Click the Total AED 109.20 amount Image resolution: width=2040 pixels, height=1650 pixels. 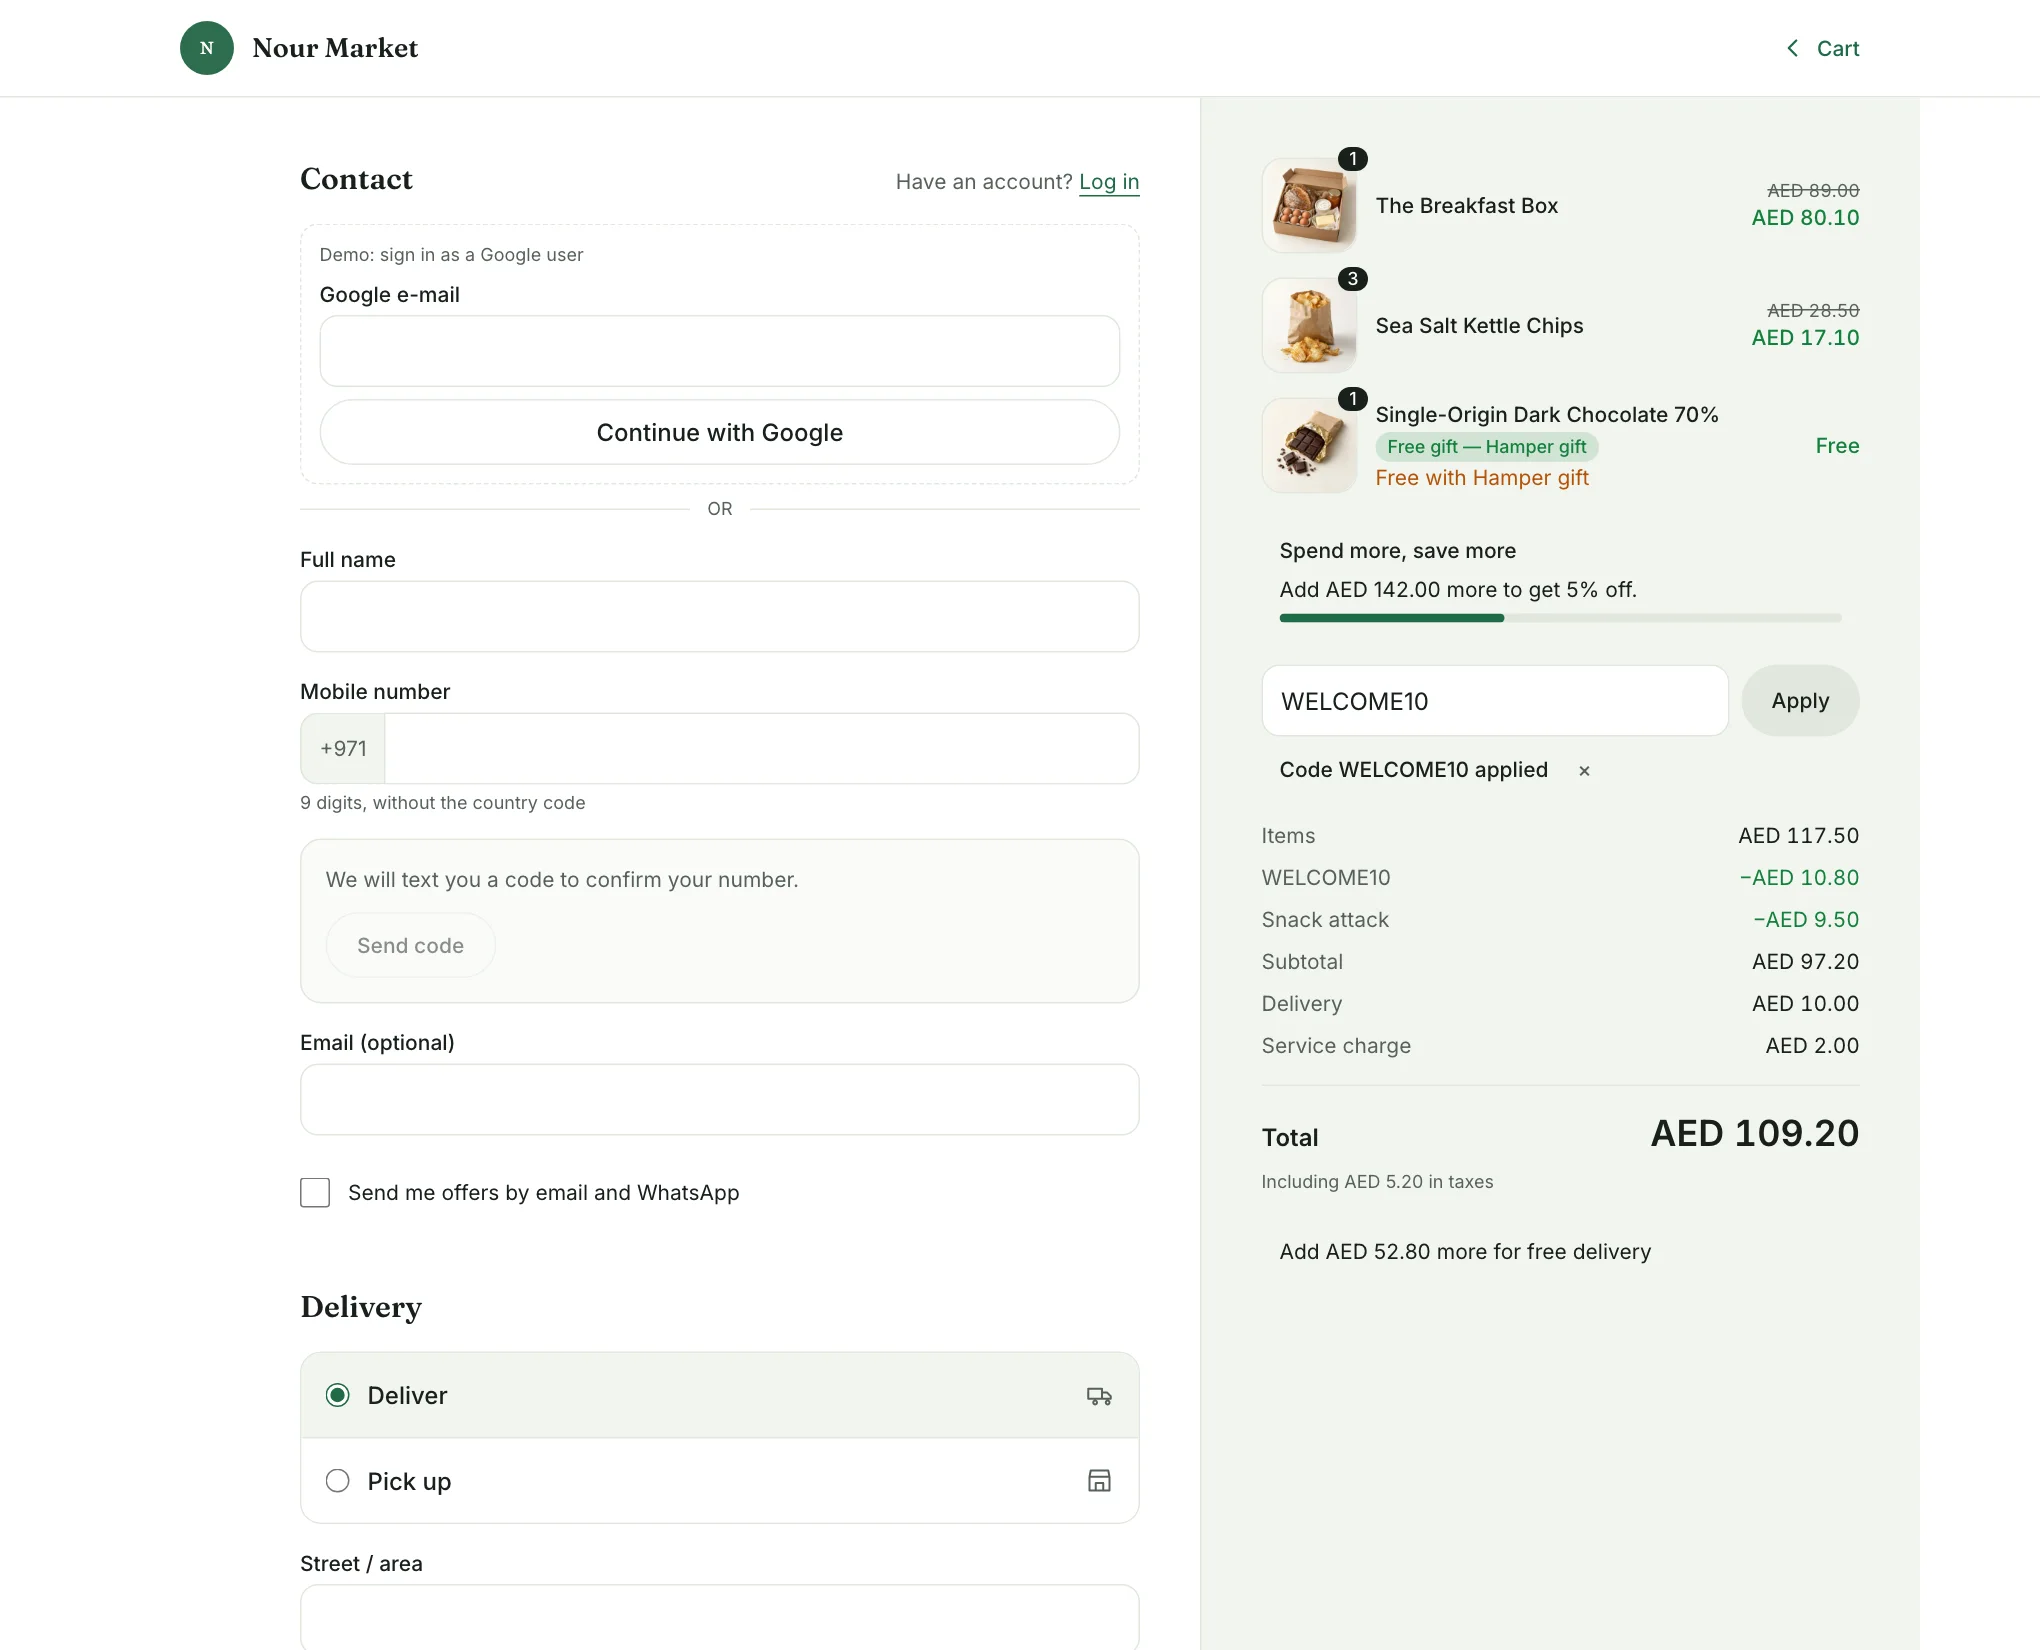1755,1133
